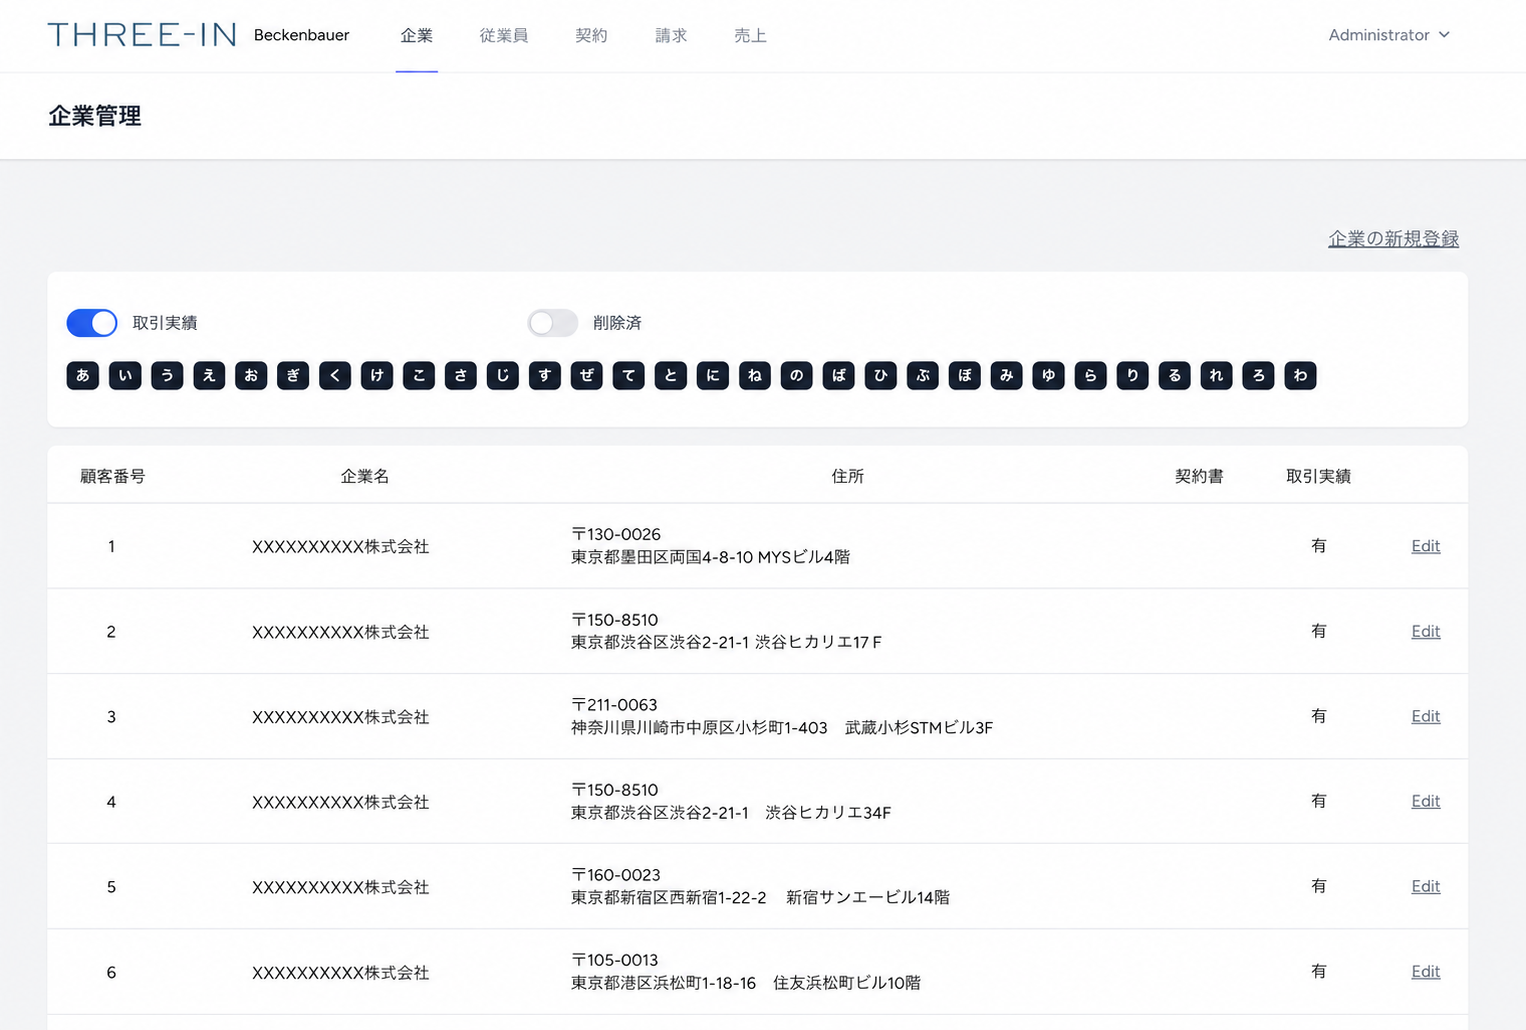The height and width of the screenshot is (1030, 1526).
Task: Filter companies by る
Action: pos(1175,376)
